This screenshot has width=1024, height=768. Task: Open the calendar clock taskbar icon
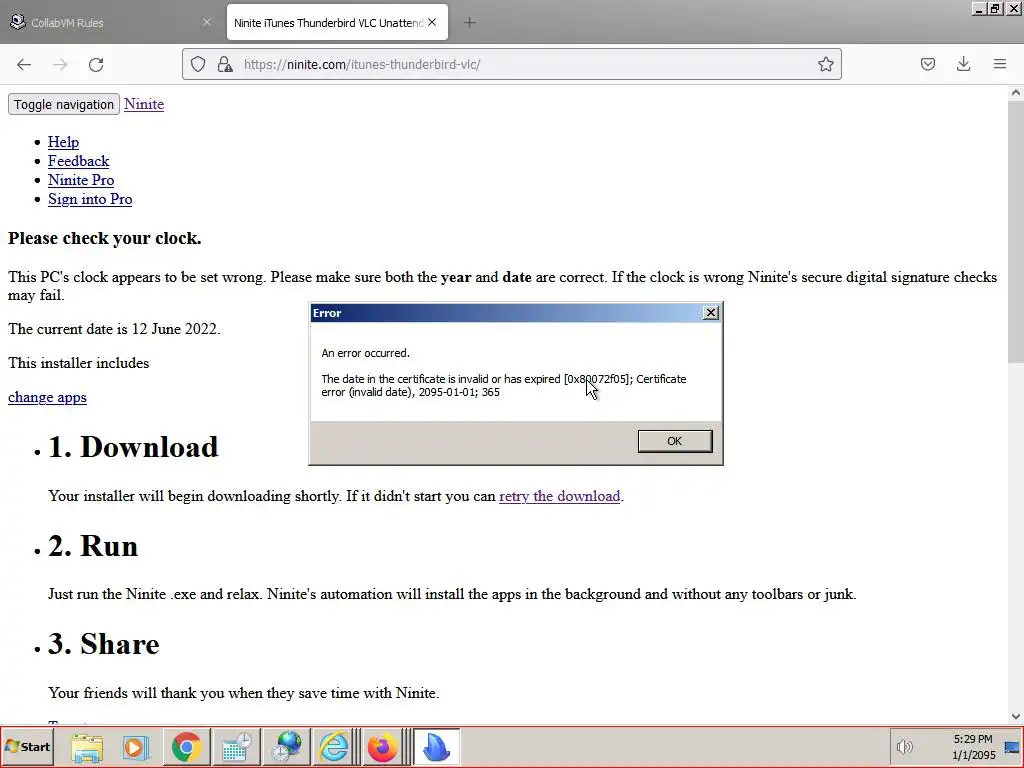pos(236,747)
